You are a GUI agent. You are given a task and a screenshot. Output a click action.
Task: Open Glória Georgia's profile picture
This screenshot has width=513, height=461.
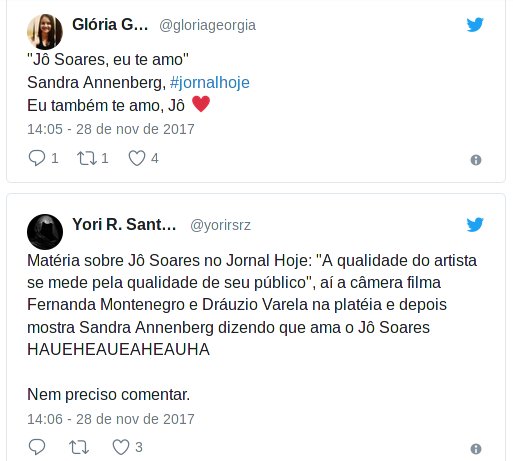pyautogui.click(x=45, y=32)
